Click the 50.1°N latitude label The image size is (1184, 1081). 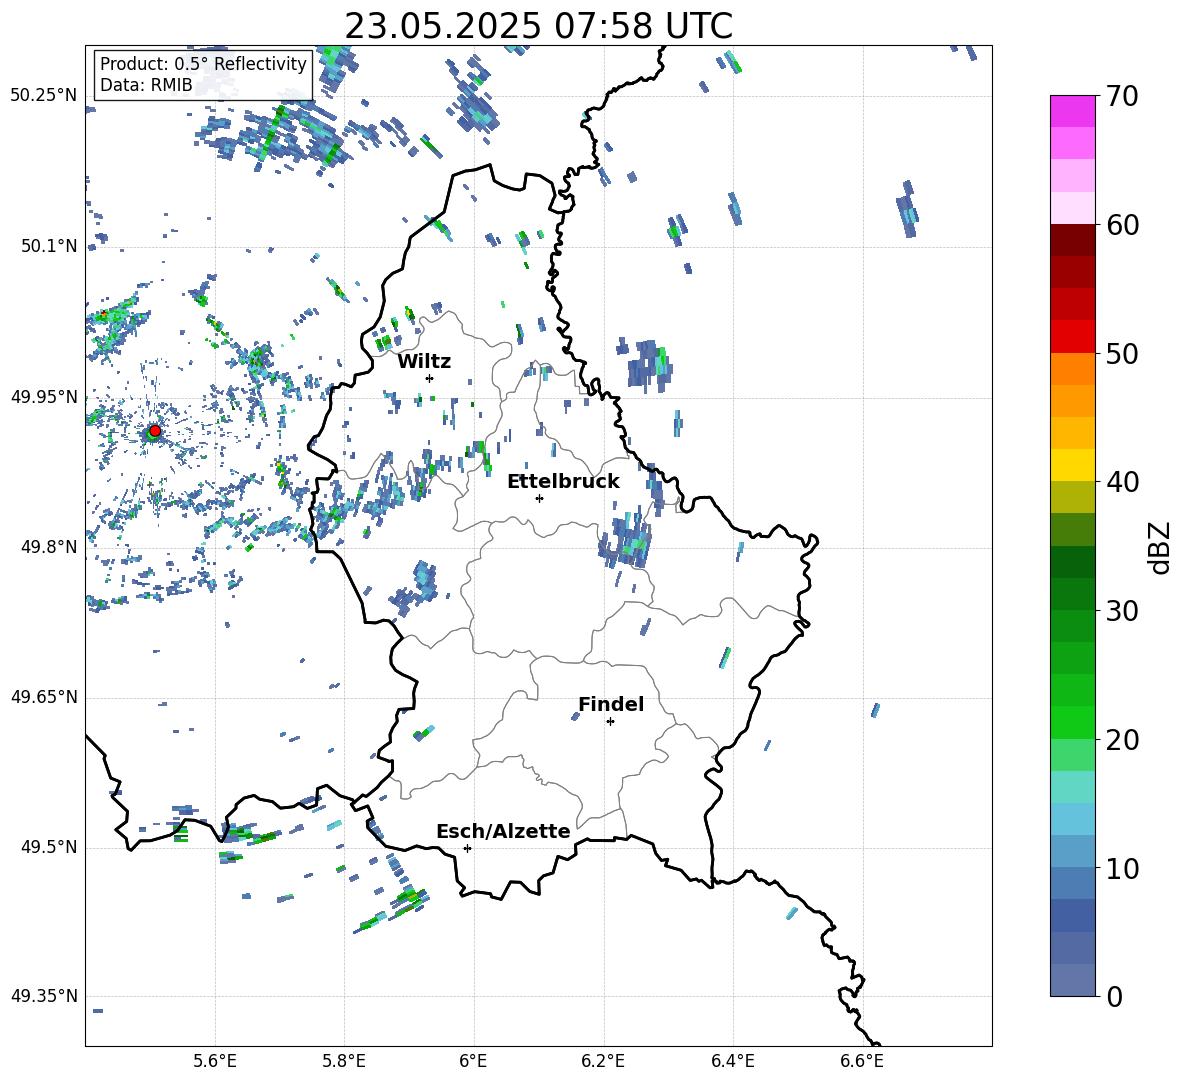click(x=49, y=246)
